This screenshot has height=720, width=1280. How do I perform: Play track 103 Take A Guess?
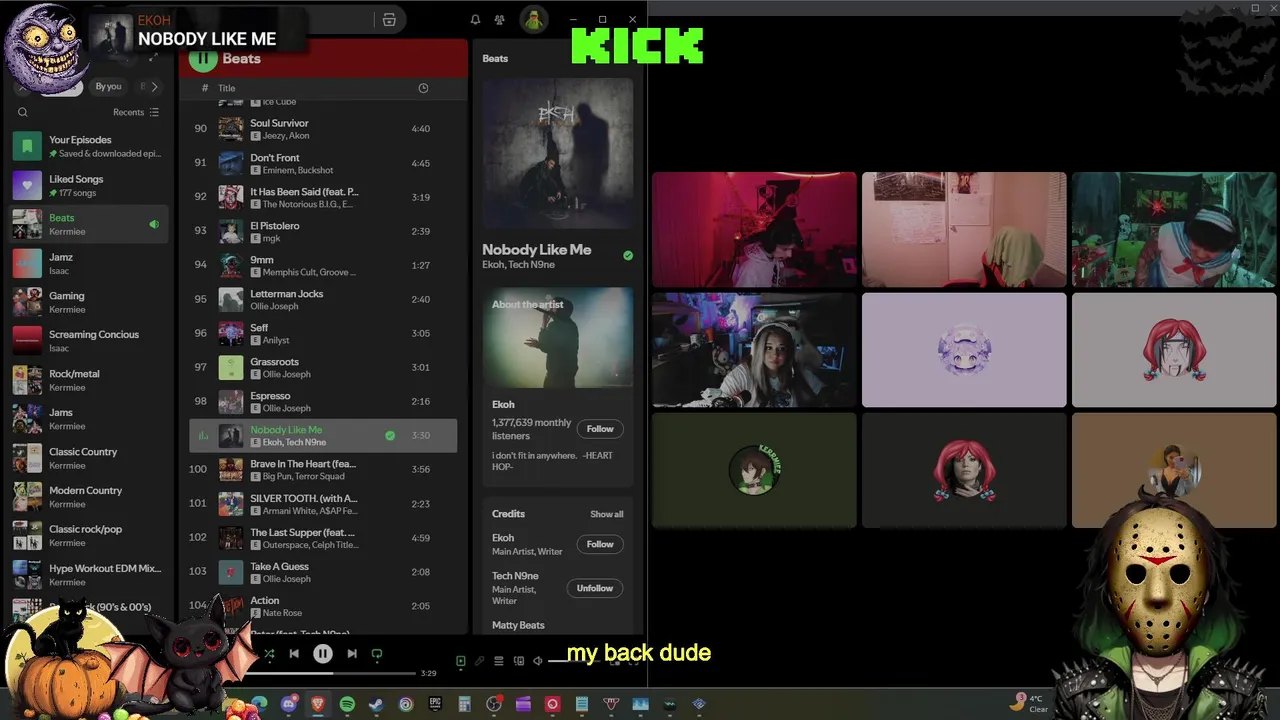coord(323,572)
